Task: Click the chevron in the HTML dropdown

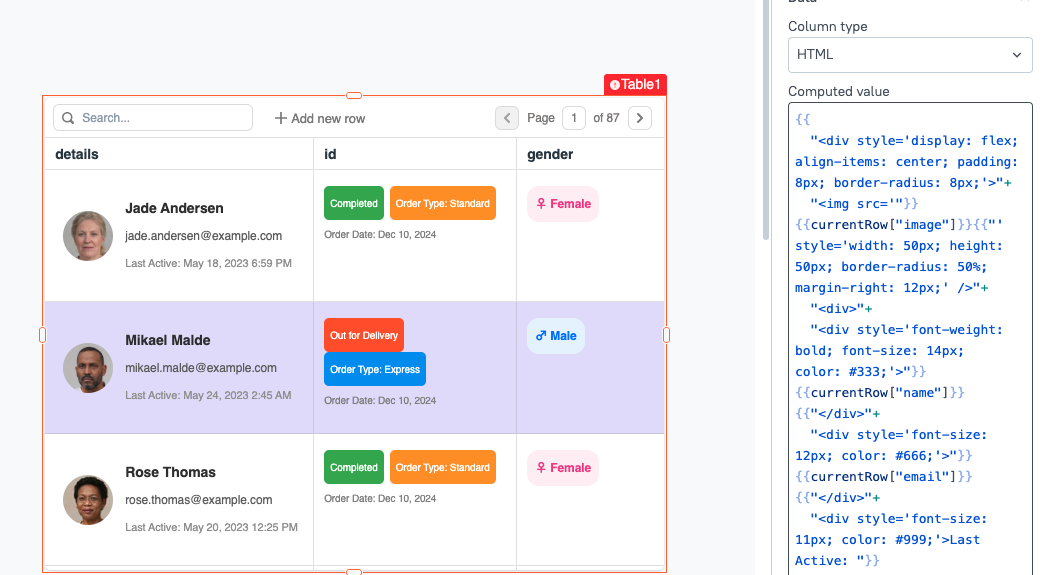Action: pos(1017,54)
